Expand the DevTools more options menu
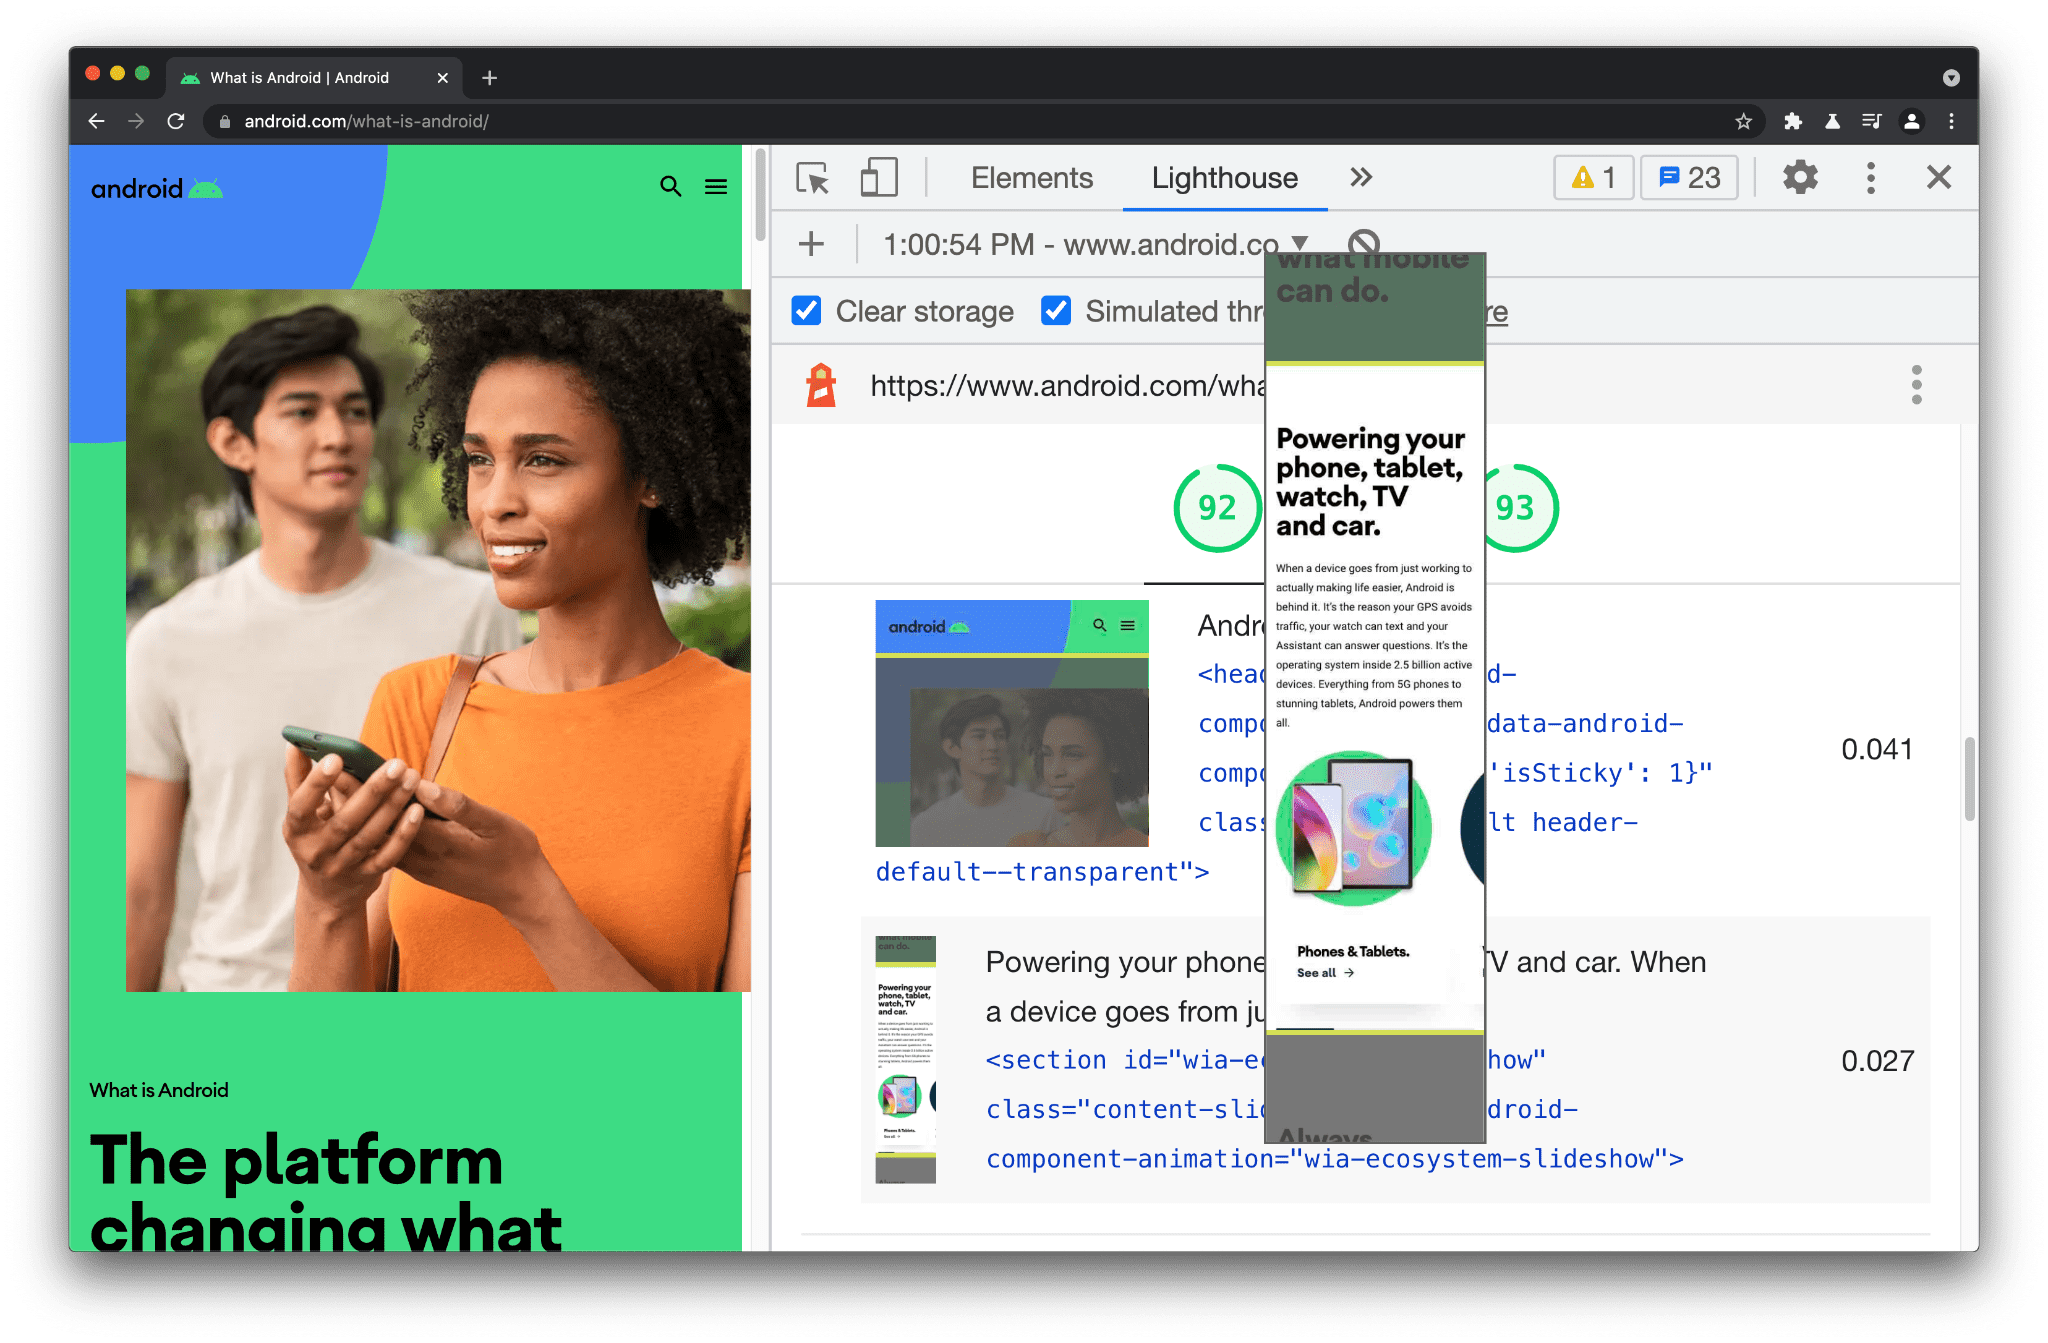 click(x=1870, y=177)
